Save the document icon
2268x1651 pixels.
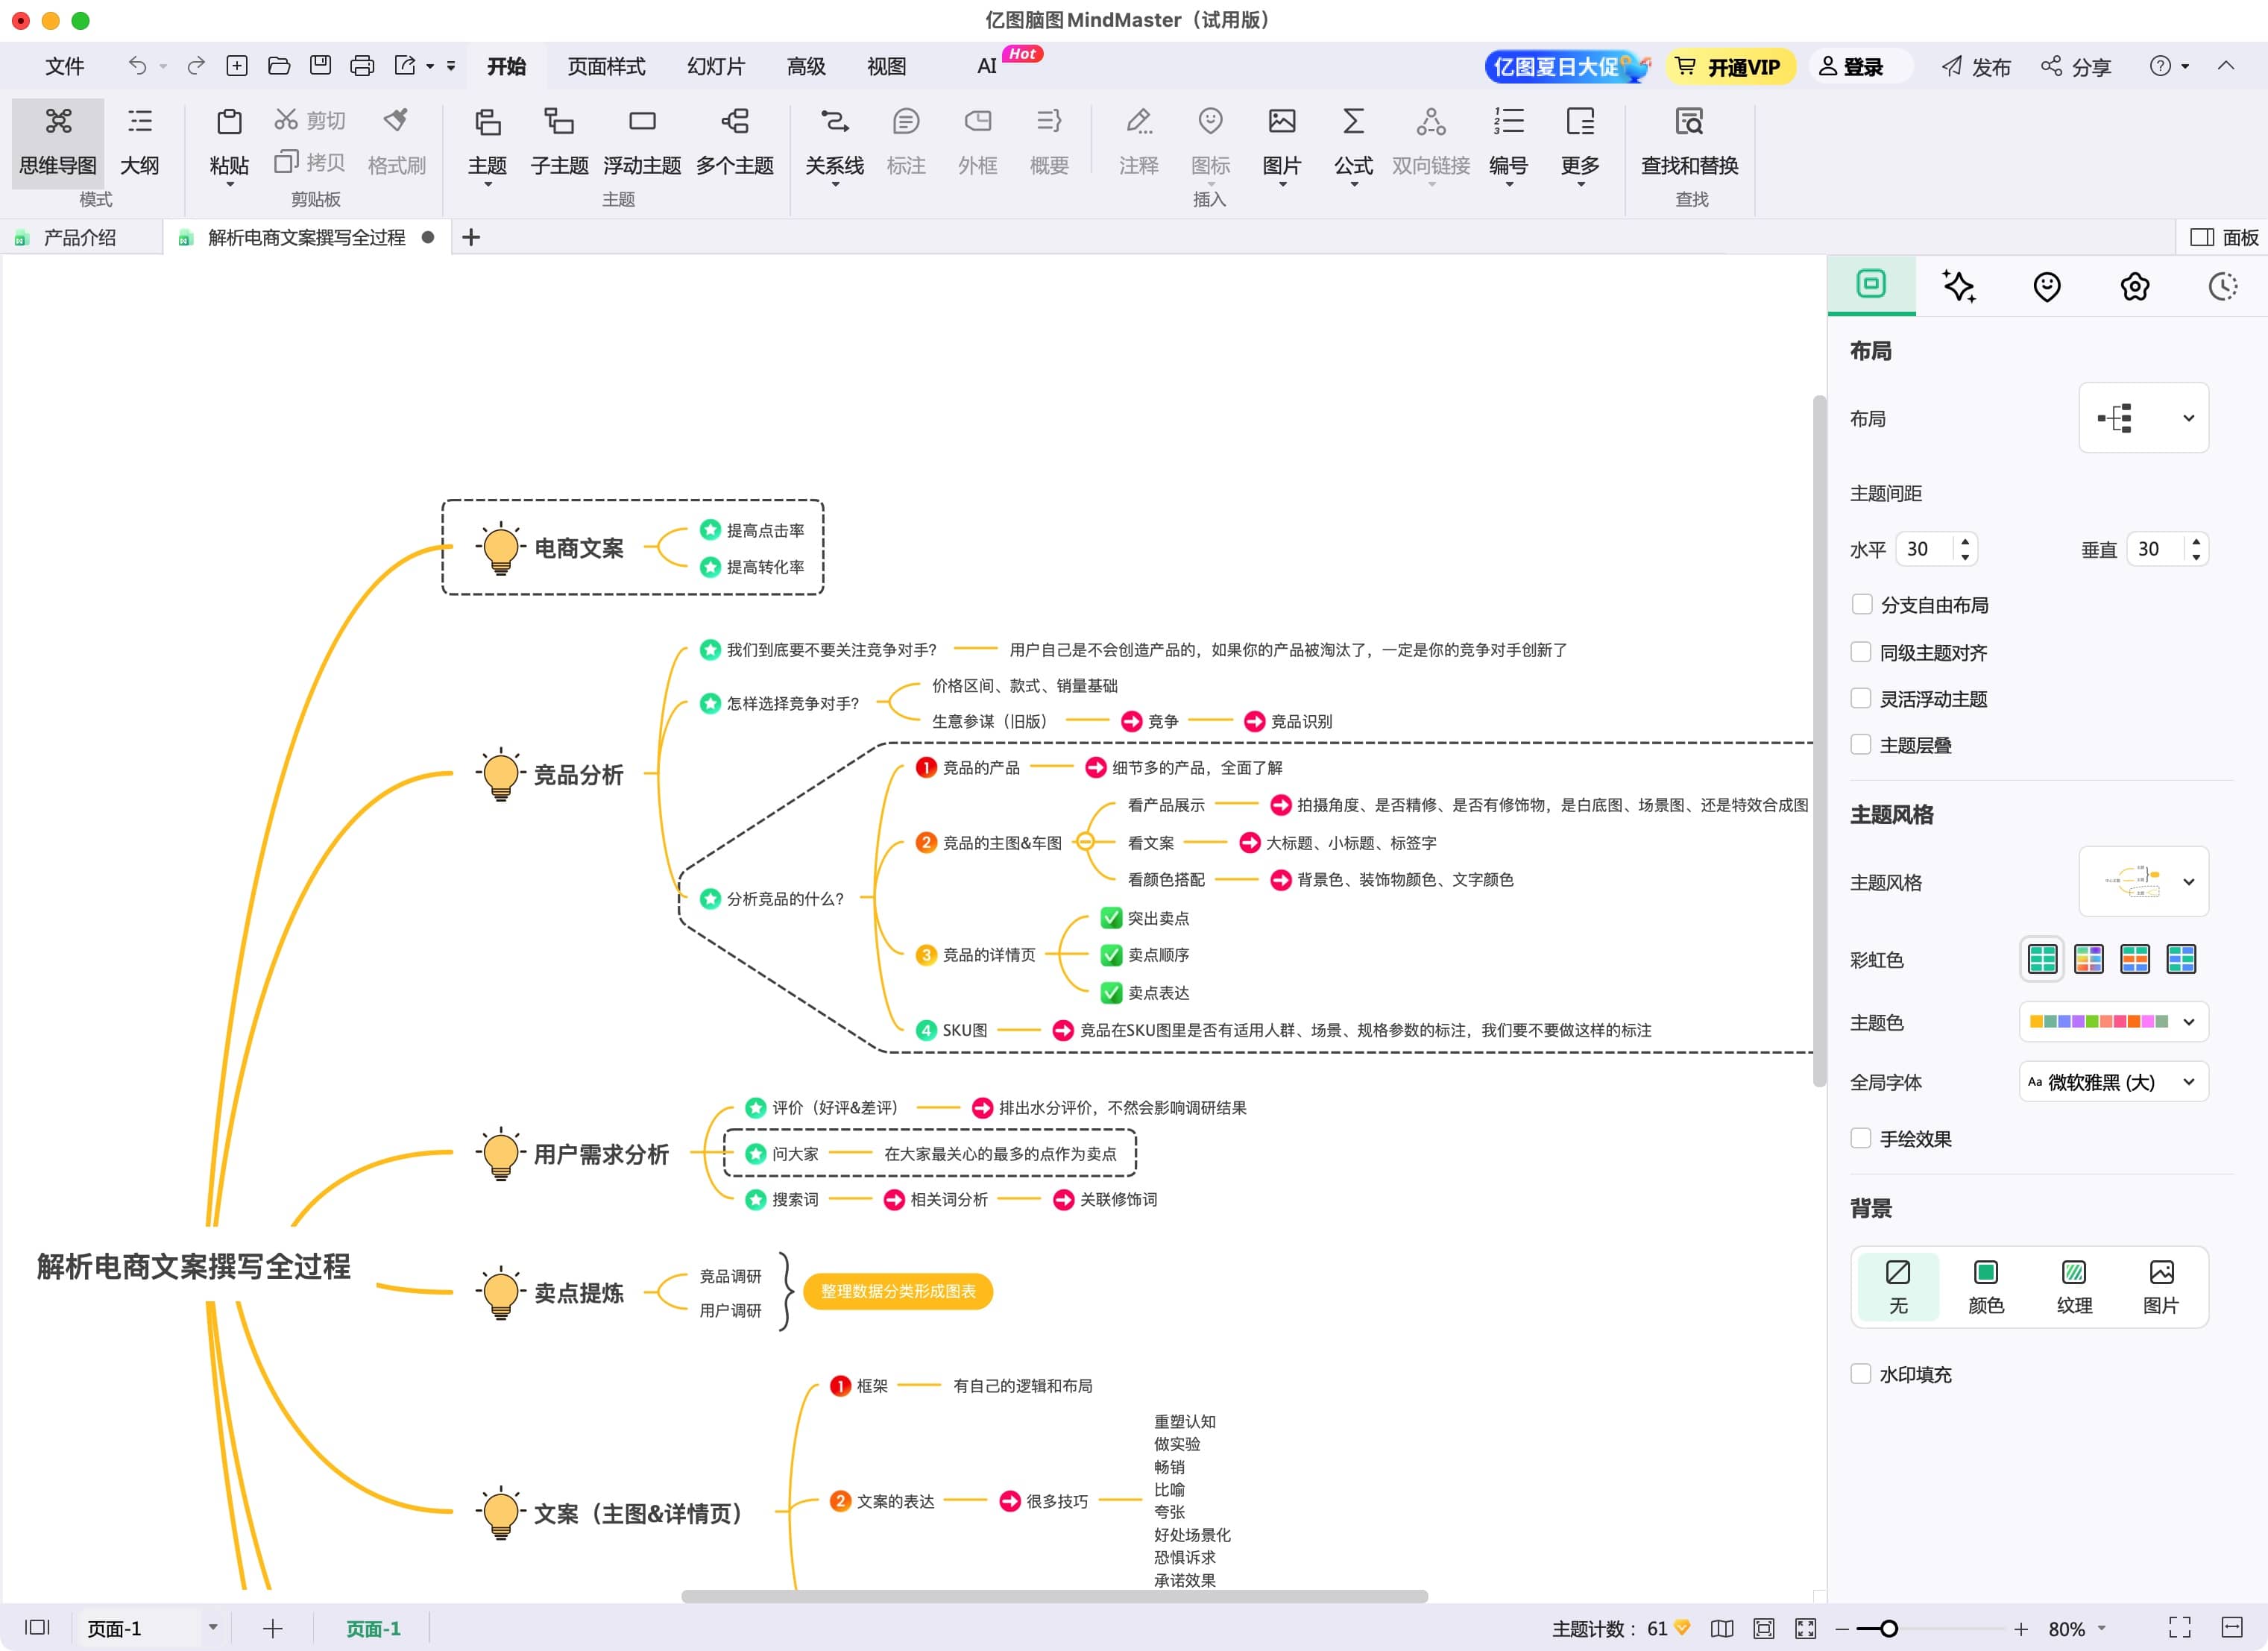320,66
